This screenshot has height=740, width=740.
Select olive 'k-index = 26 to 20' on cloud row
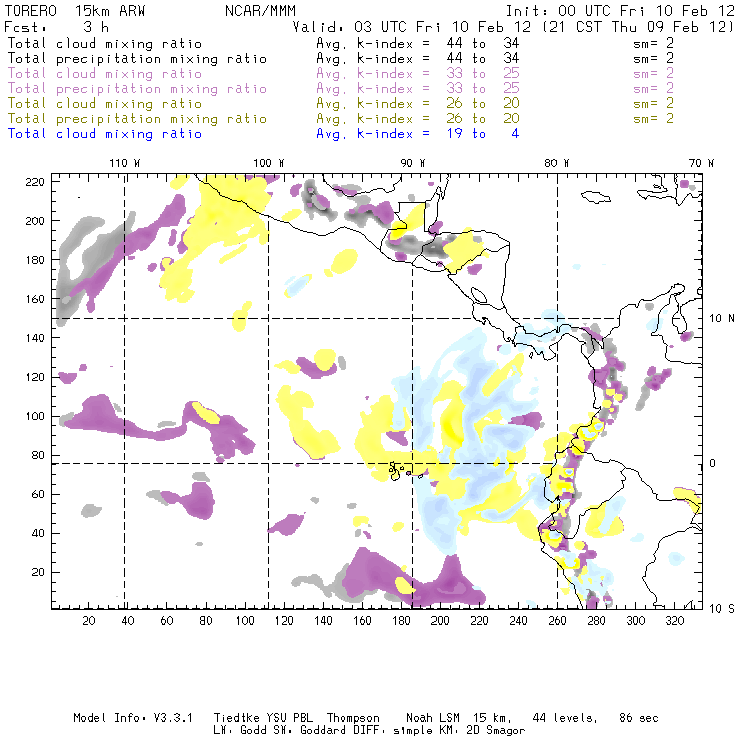438,103
